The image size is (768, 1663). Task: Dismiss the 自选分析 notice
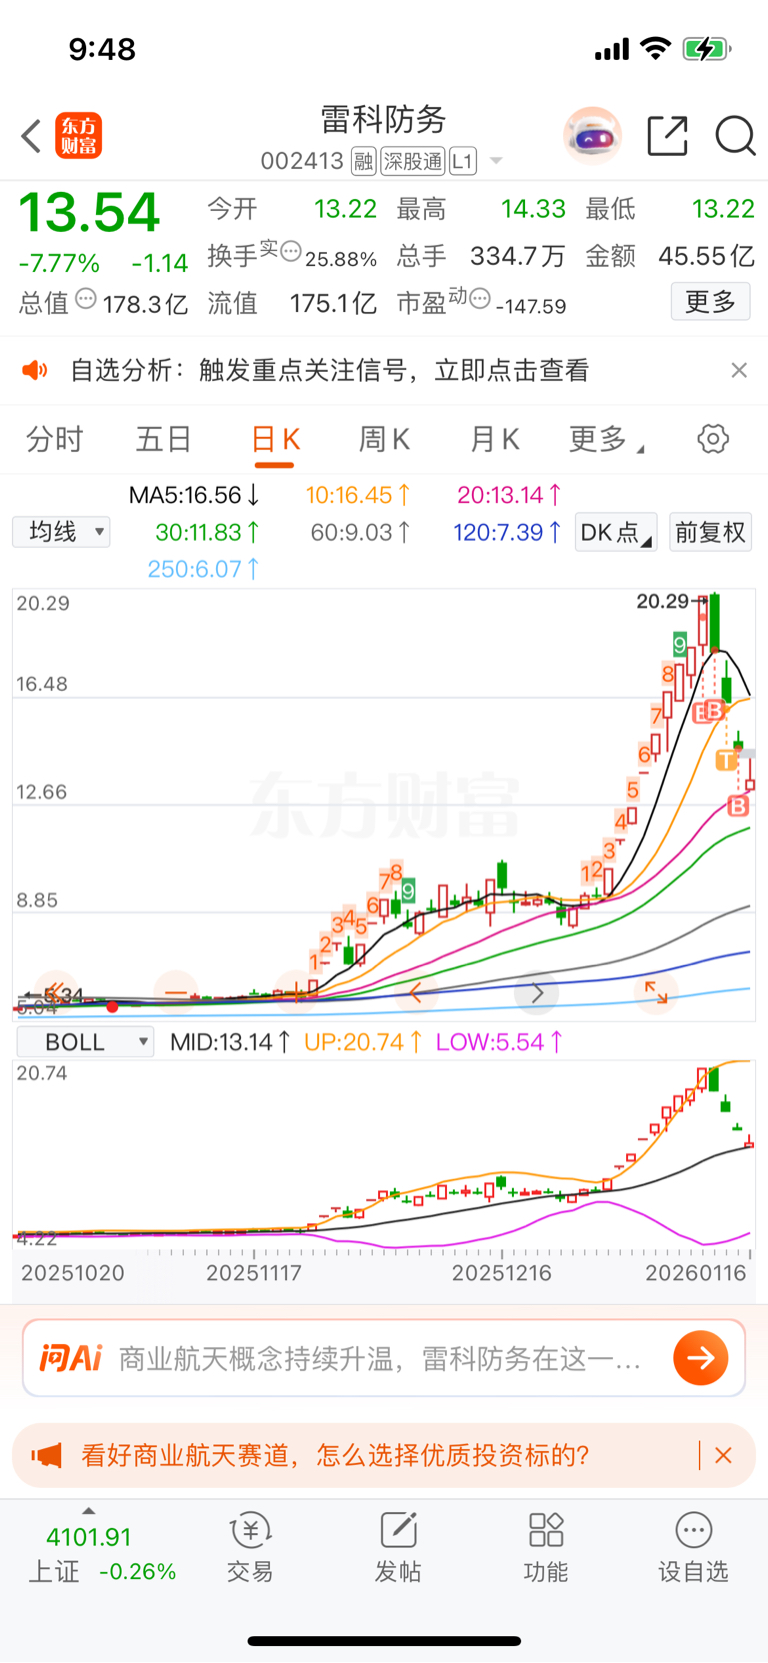739,370
